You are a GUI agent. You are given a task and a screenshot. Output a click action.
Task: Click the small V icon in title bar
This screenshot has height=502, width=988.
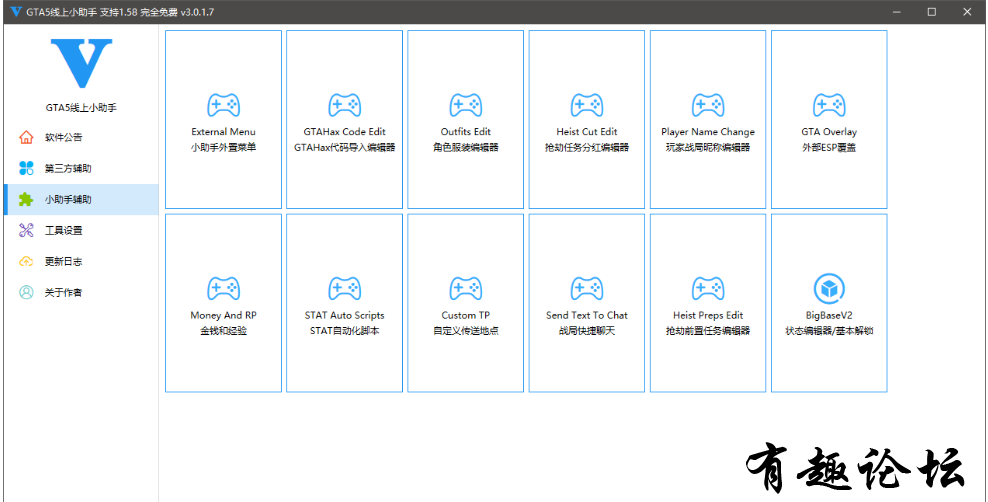16,11
